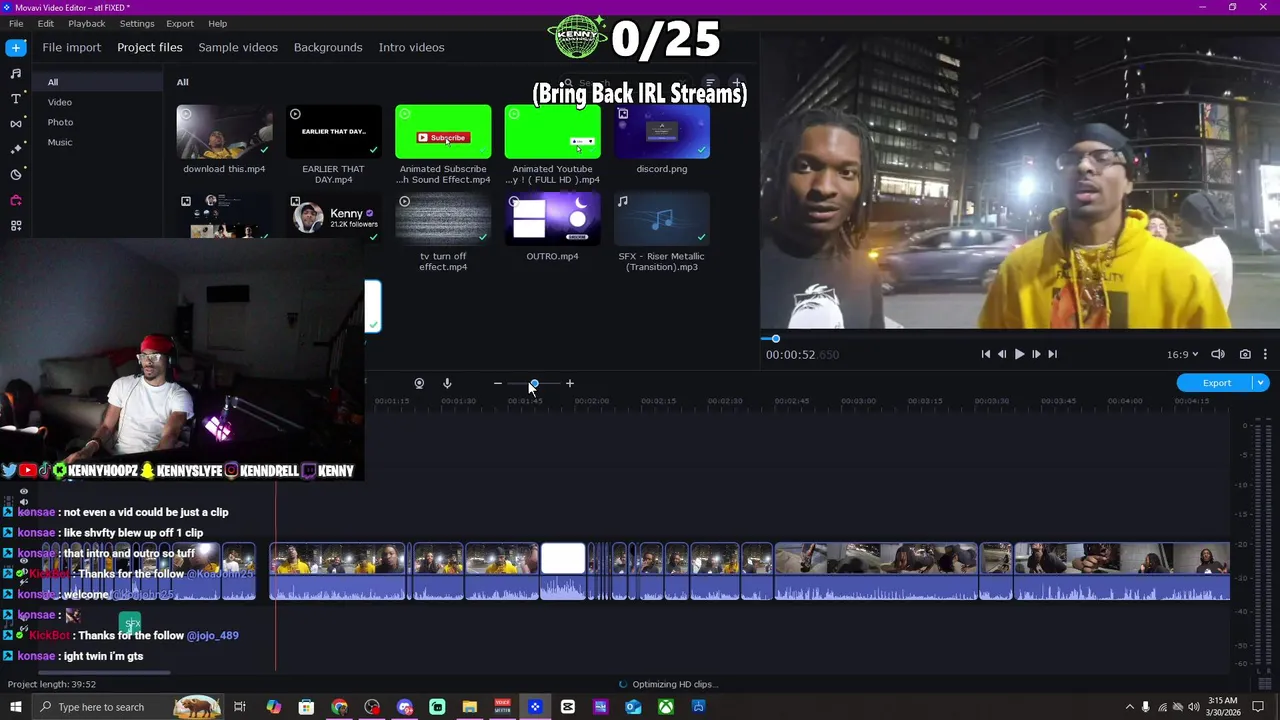1280x720 pixels.
Task: Switch to the File import tab
Action: coord(71,47)
